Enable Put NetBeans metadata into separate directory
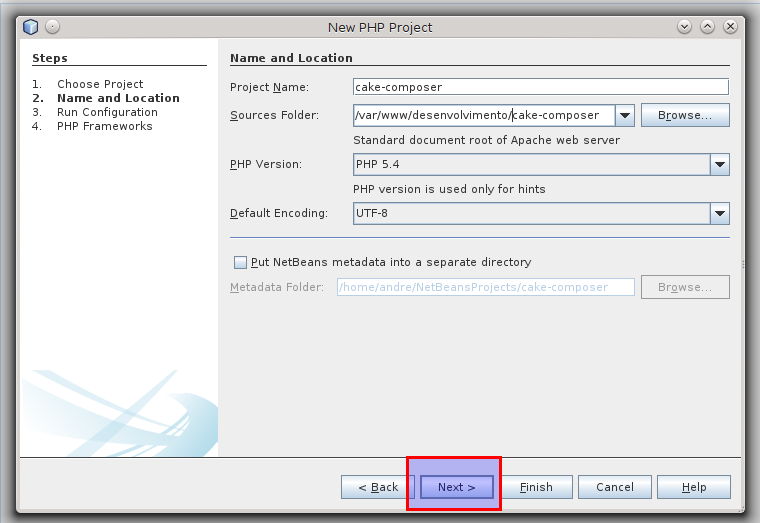The width and height of the screenshot is (760, 523). click(x=240, y=262)
